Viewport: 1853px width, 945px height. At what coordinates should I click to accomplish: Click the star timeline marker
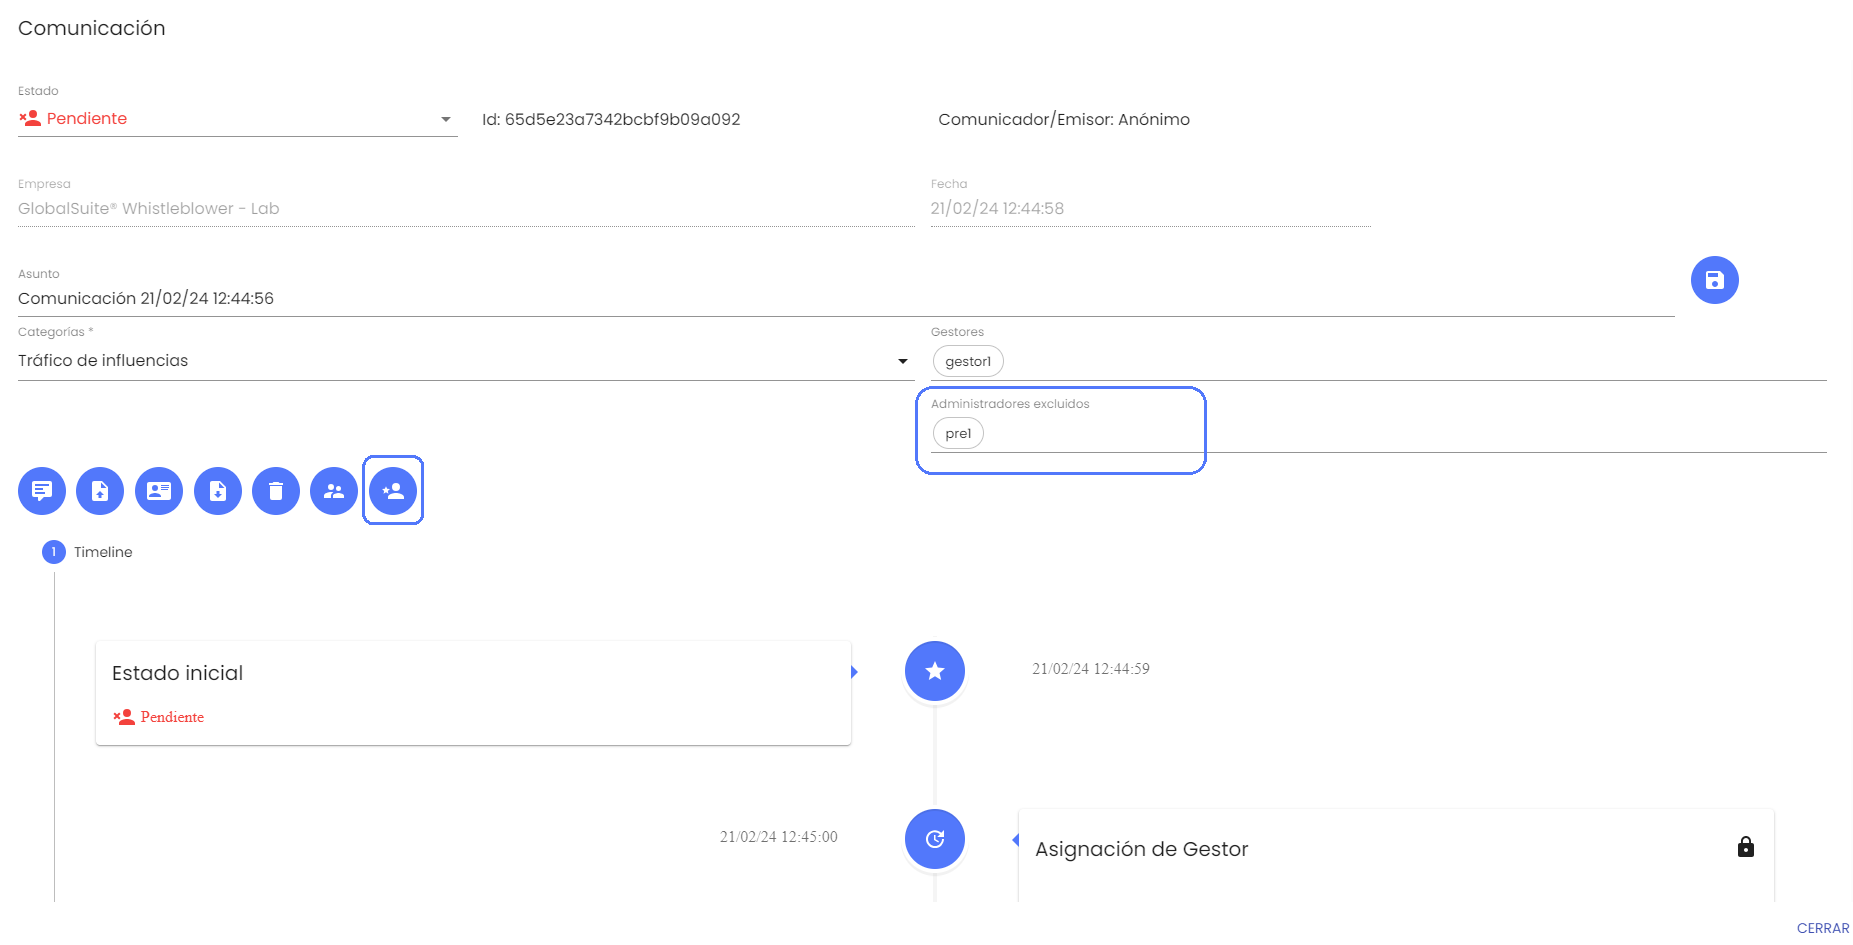[934, 671]
